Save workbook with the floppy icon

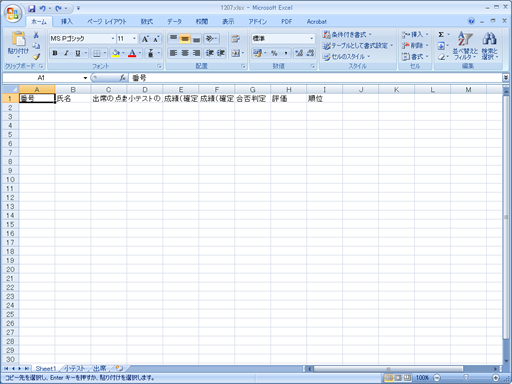32,8
